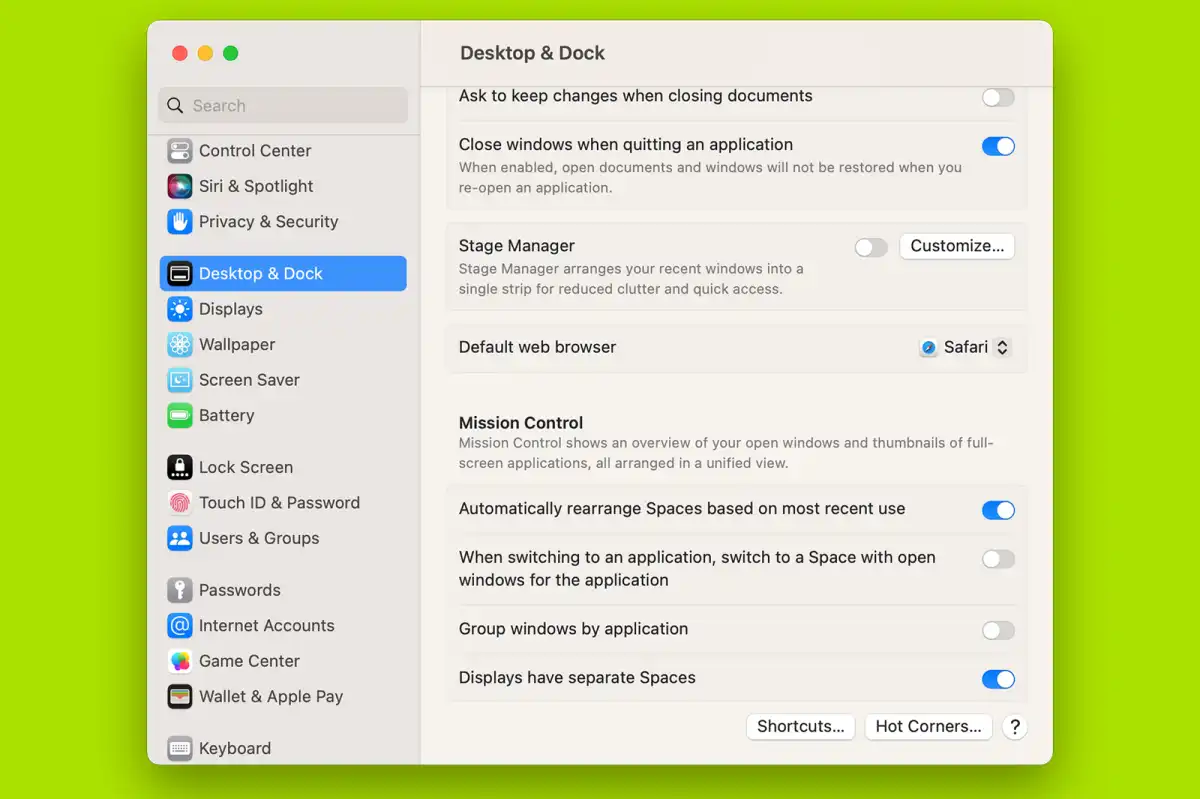The width and height of the screenshot is (1200, 799).
Task: Enable switch to Space with open windows toggle
Action: pos(998,559)
